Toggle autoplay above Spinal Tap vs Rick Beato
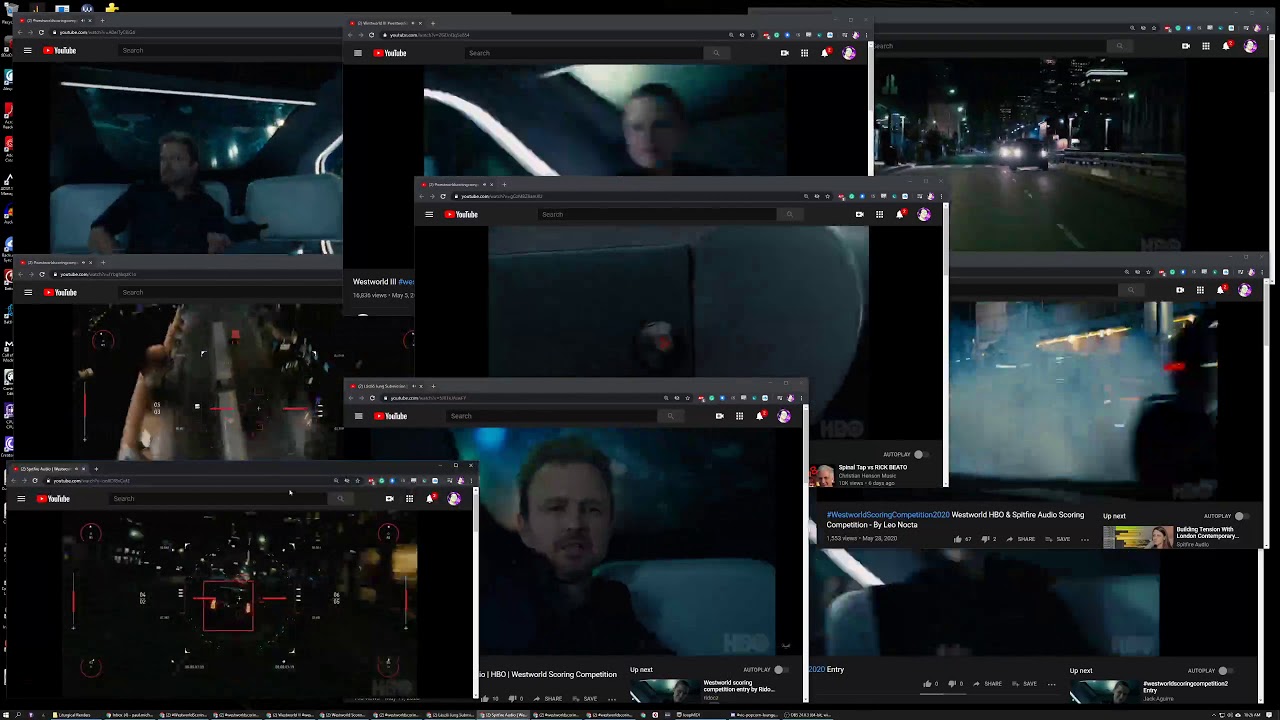 click(x=921, y=455)
